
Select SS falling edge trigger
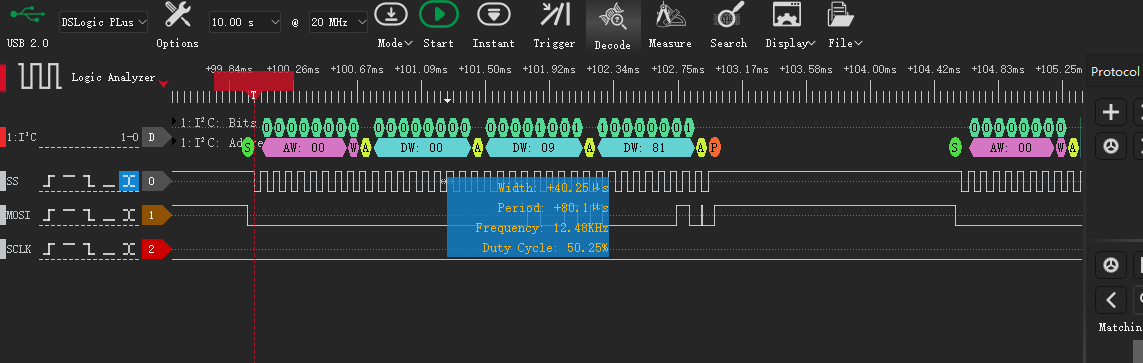click(88, 181)
